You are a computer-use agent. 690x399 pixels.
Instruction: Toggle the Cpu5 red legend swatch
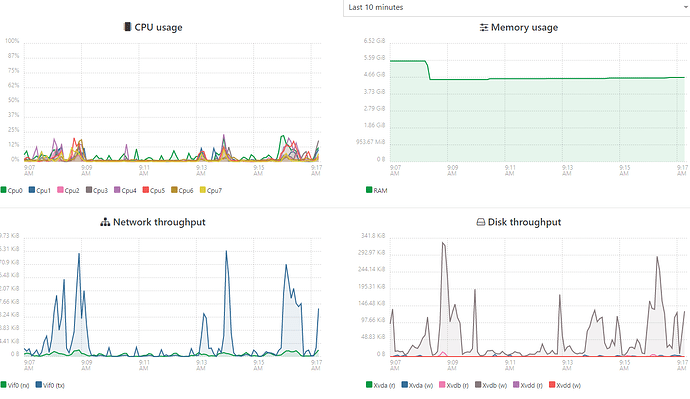146,190
